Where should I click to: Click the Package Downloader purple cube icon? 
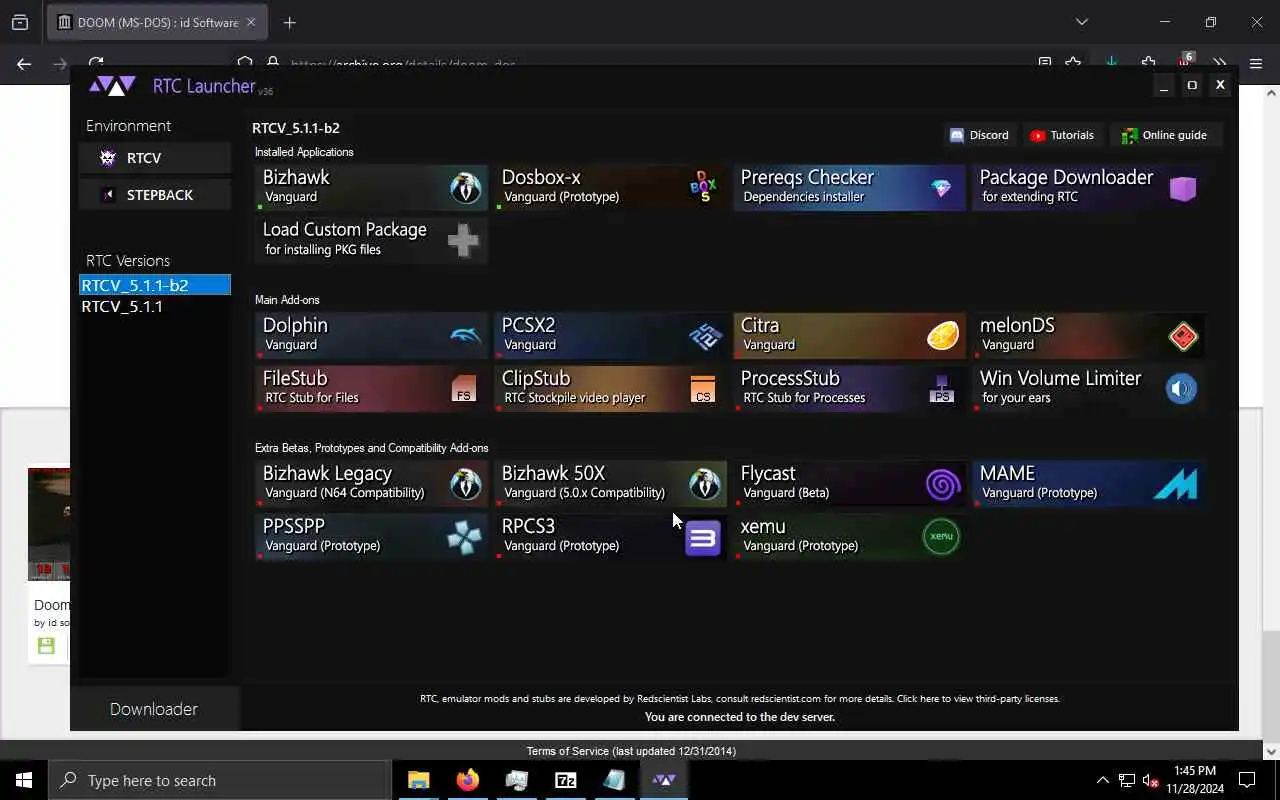(x=1183, y=188)
